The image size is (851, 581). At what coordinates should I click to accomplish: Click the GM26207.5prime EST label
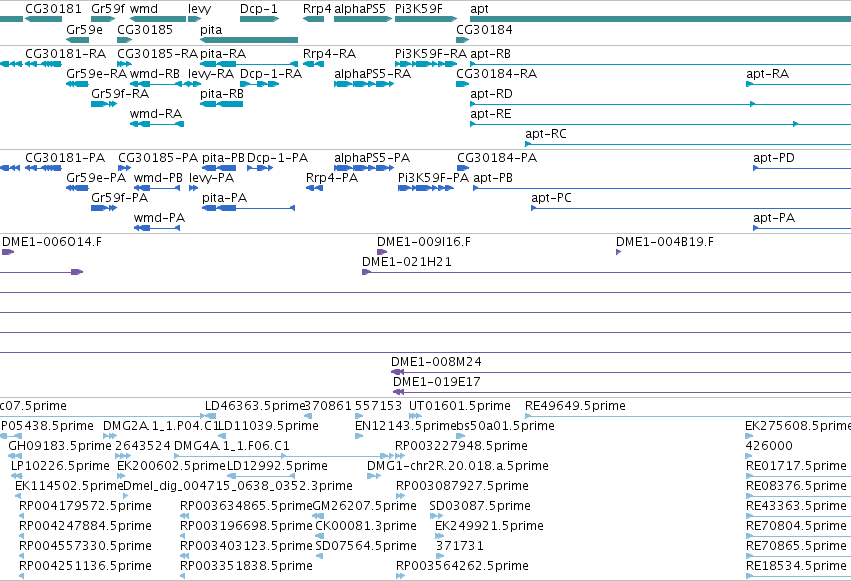coord(365,506)
